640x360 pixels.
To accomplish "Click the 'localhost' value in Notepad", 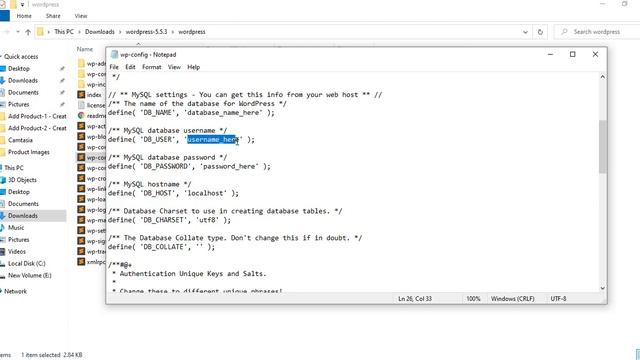I will (x=205, y=193).
